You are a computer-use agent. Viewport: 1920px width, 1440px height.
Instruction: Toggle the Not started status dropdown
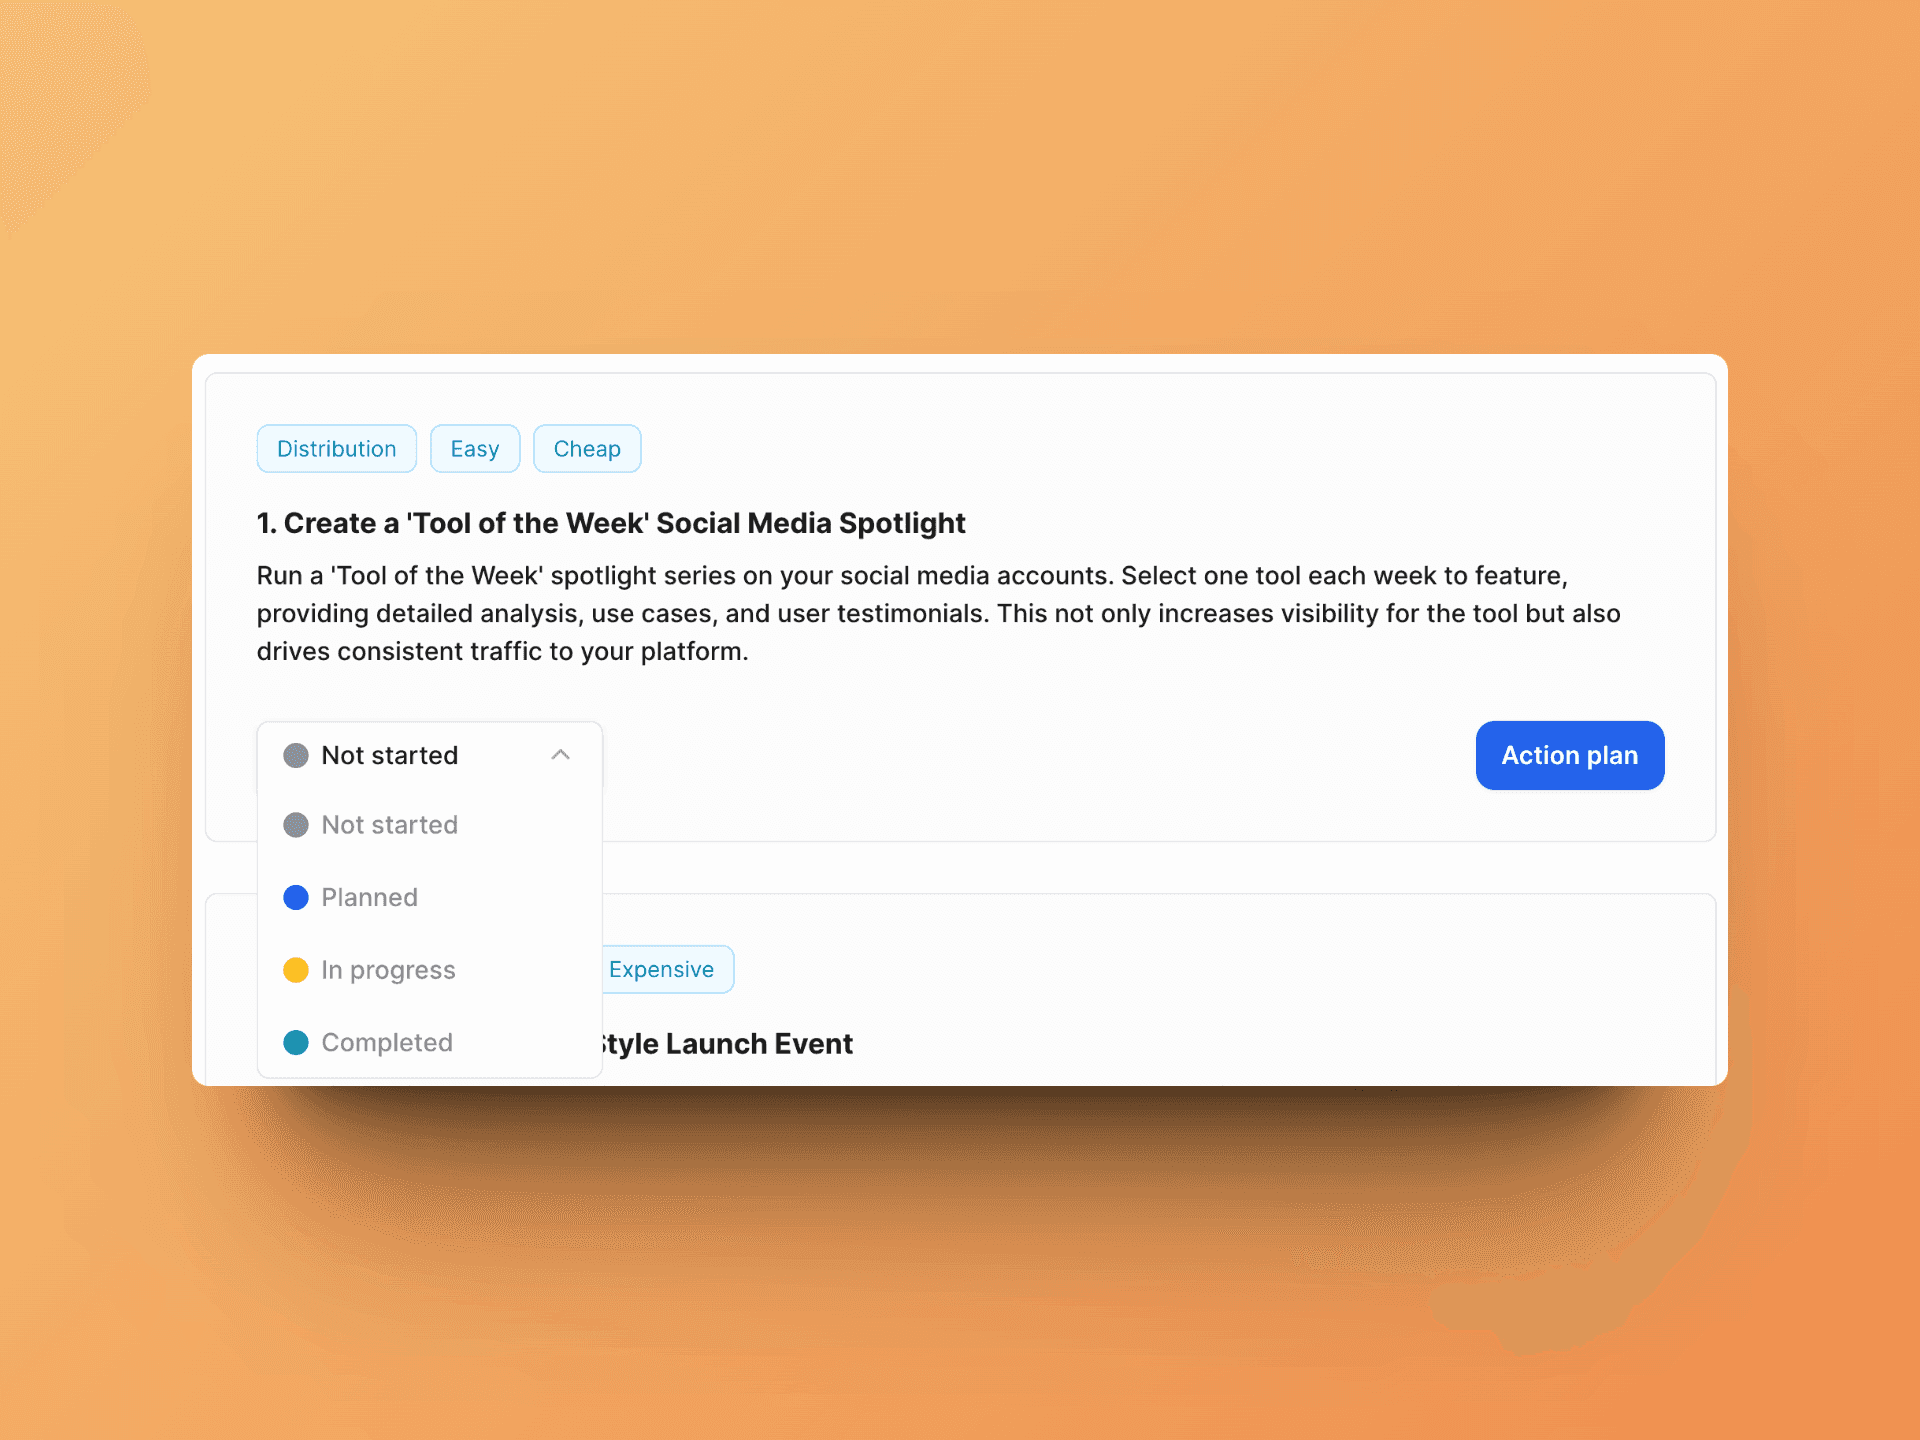[x=430, y=755]
